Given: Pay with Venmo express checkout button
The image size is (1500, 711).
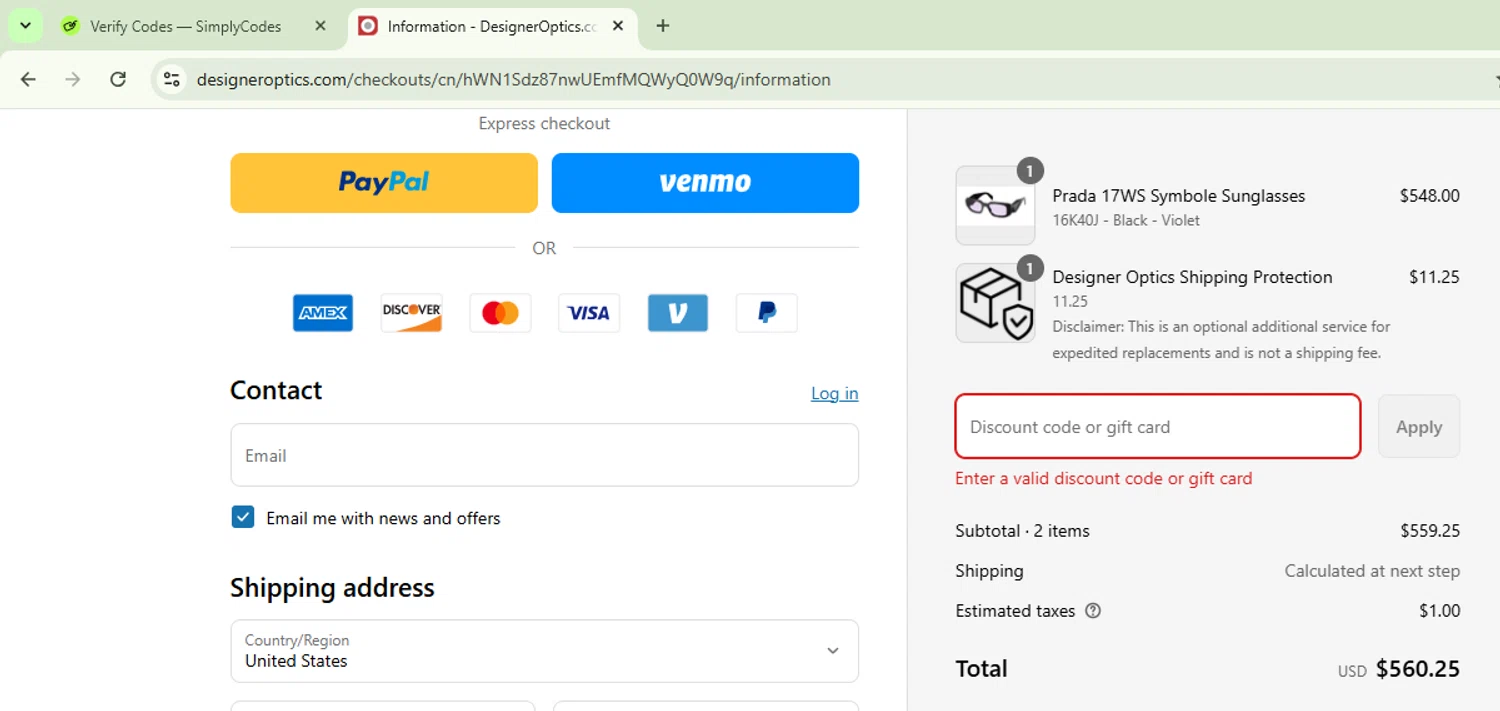Looking at the screenshot, I should pyautogui.click(x=705, y=183).
